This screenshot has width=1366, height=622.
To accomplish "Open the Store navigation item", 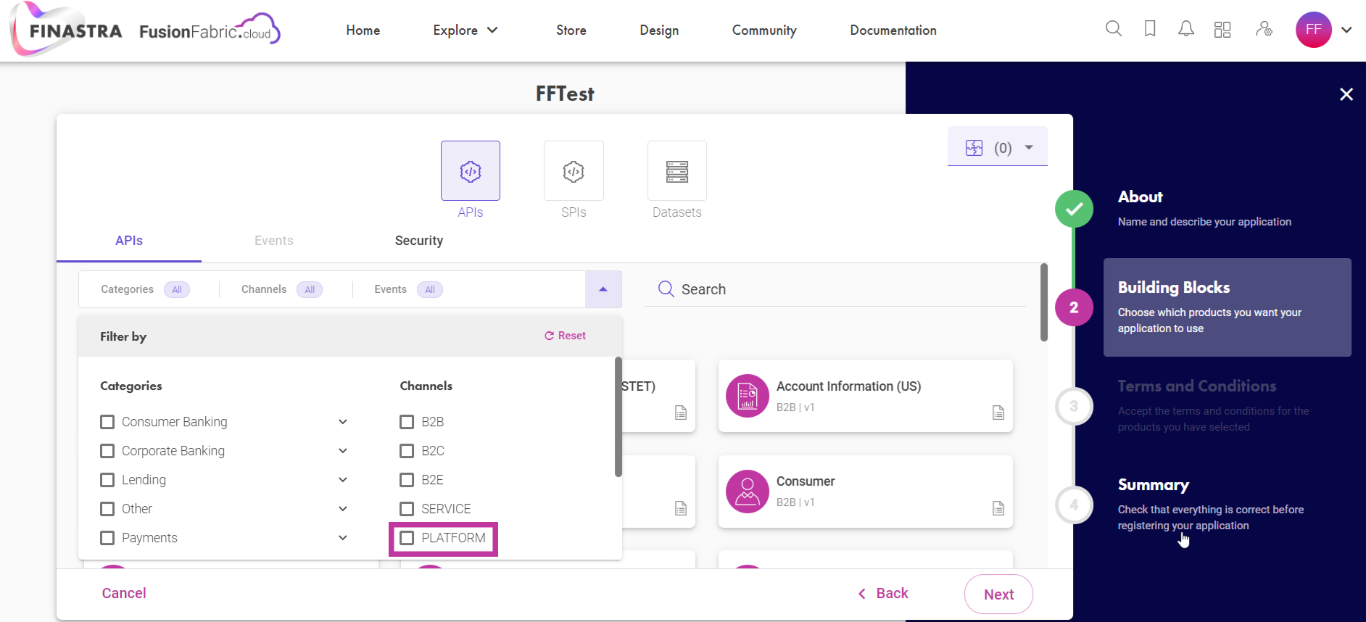I will [571, 30].
